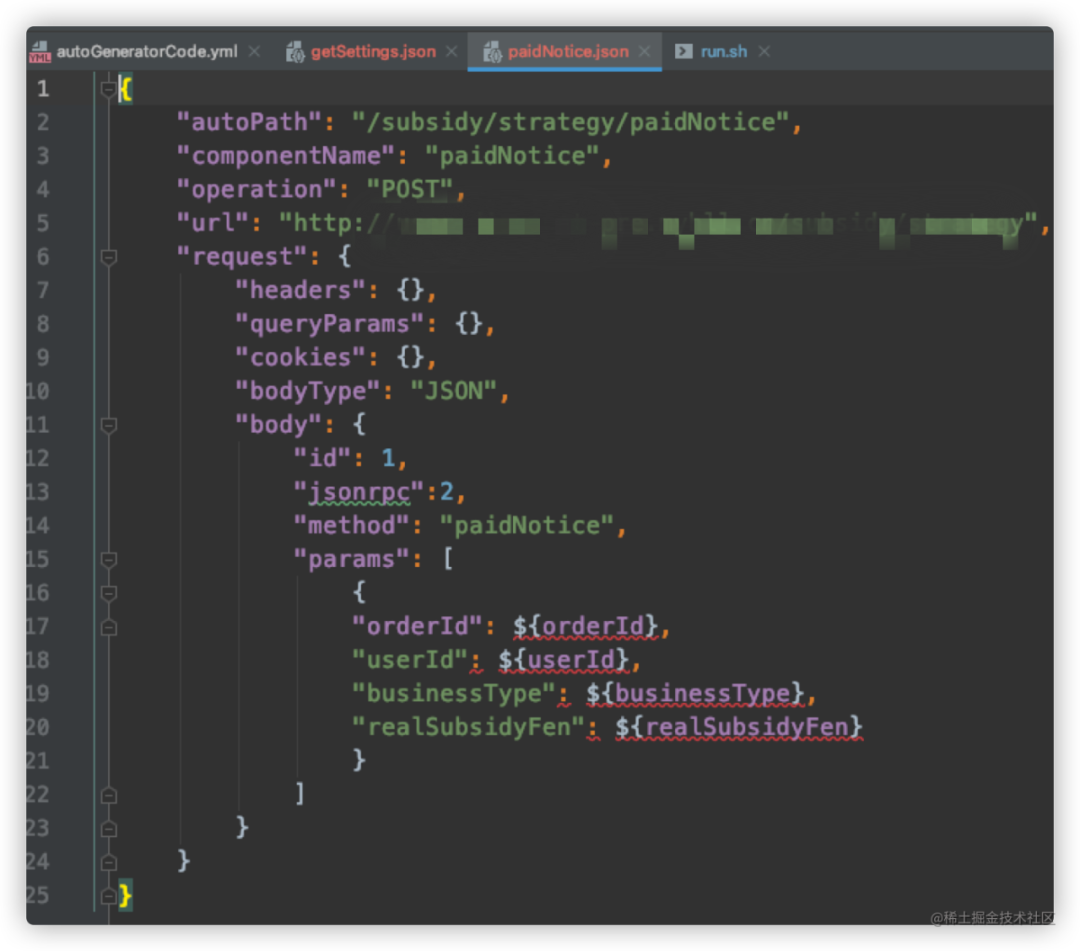Screen dimensions: 1080x951
Task: Click the fold end marker on line 24
Action: click(x=108, y=862)
